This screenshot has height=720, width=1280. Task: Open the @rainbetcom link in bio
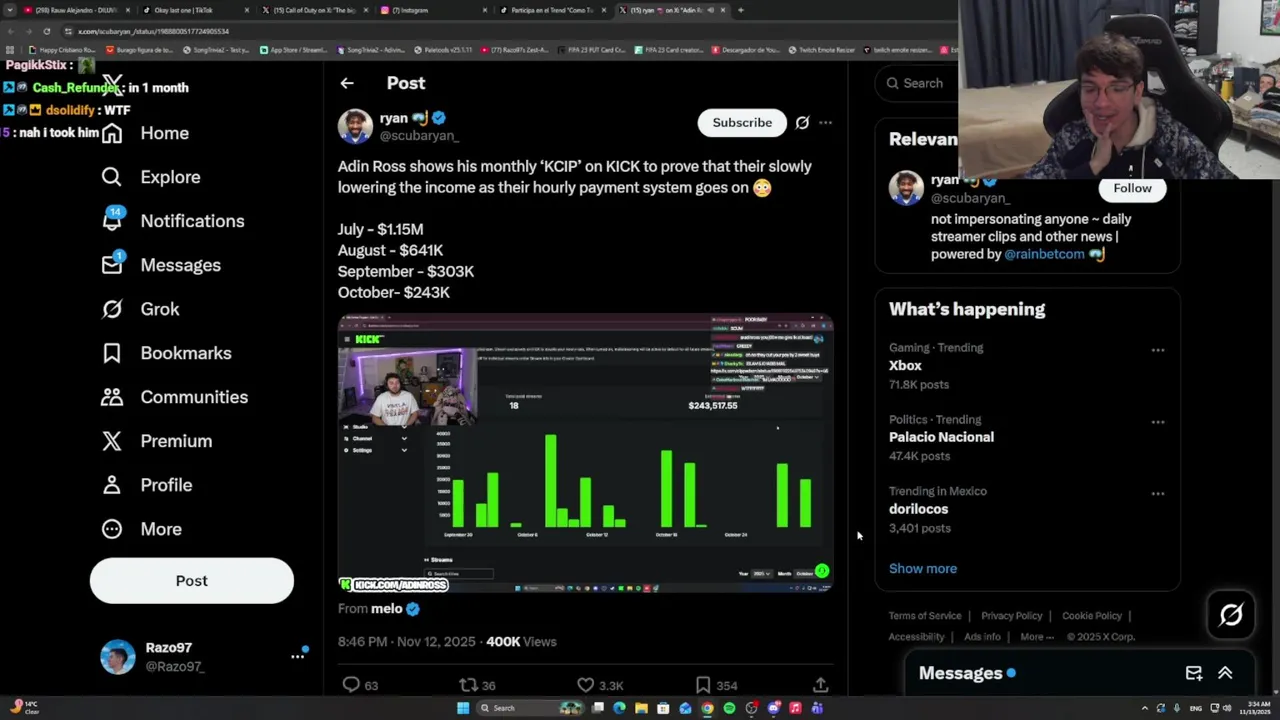click(1044, 254)
